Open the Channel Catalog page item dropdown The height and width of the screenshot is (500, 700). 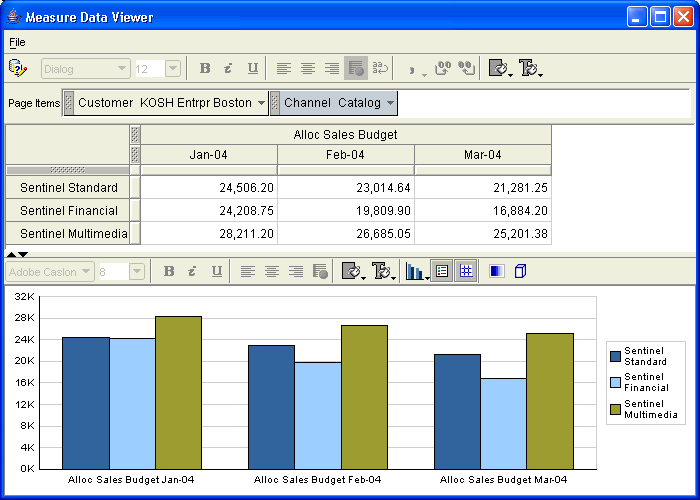pyautogui.click(x=390, y=103)
